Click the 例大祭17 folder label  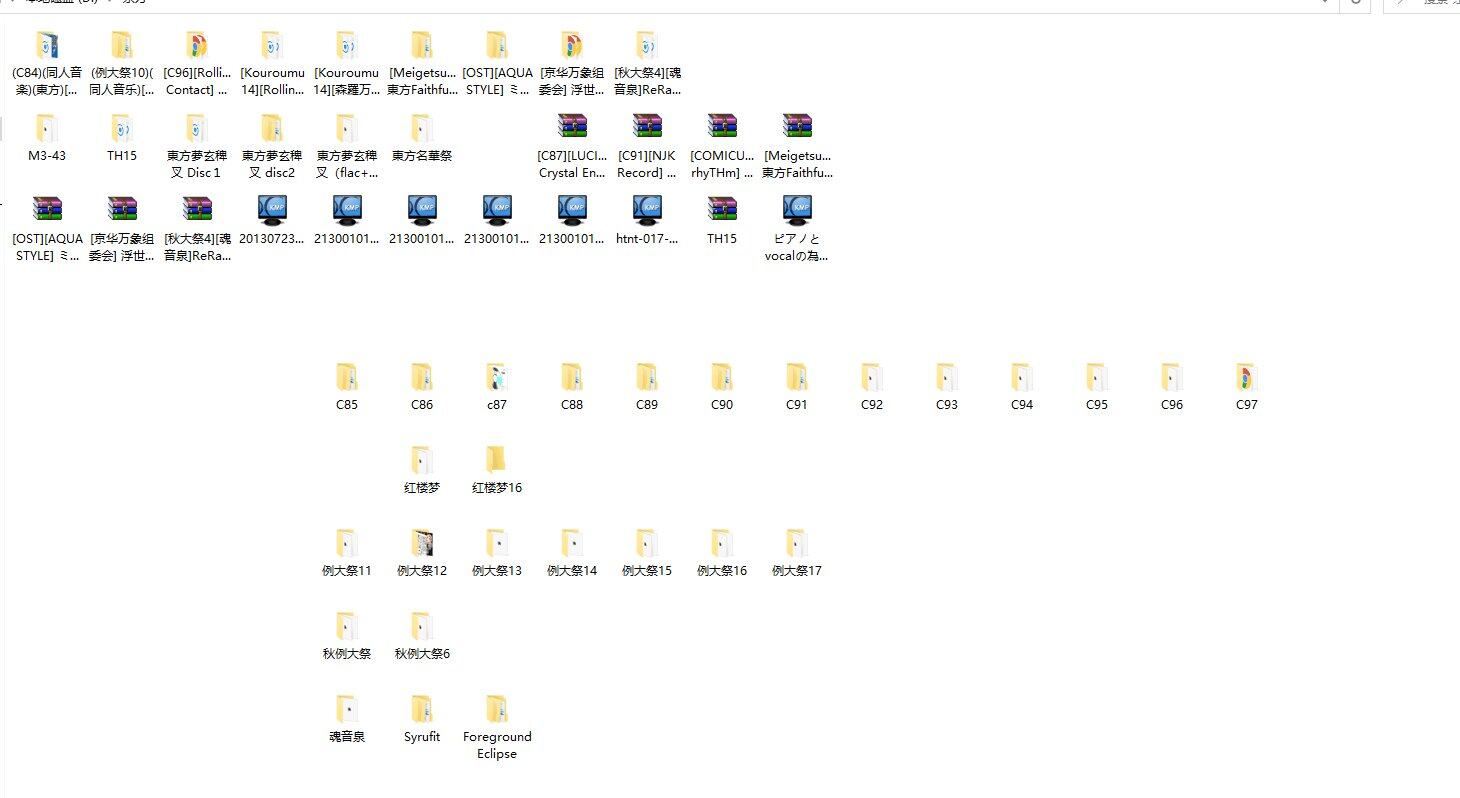[x=797, y=571]
